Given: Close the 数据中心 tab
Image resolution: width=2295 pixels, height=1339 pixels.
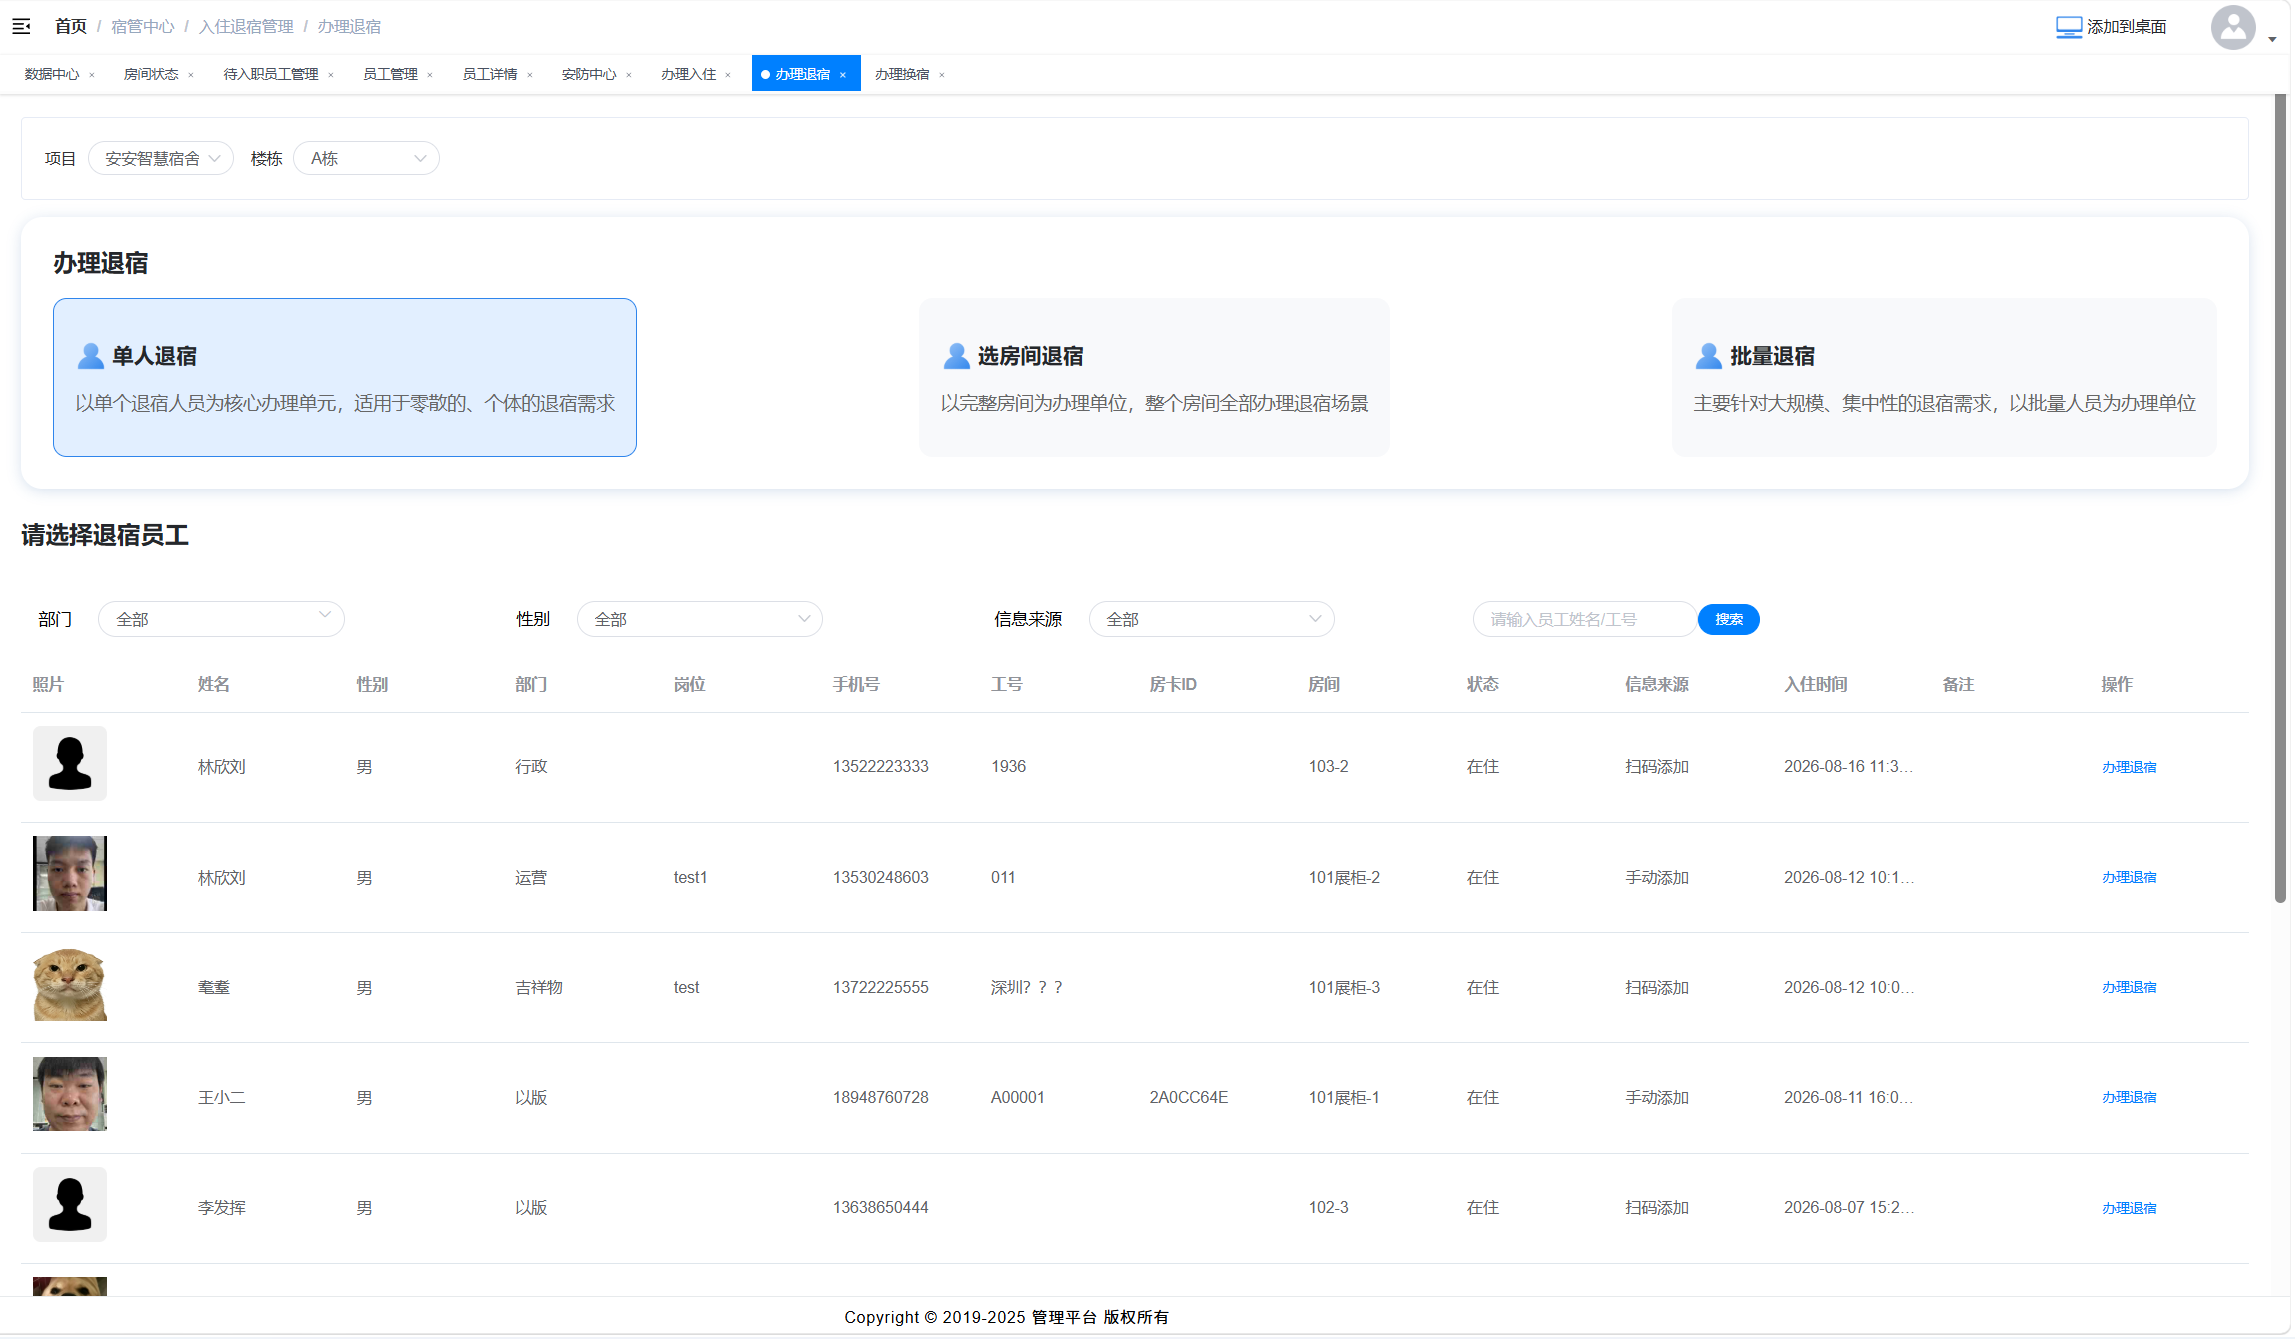Looking at the screenshot, I should (x=92, y=75).
